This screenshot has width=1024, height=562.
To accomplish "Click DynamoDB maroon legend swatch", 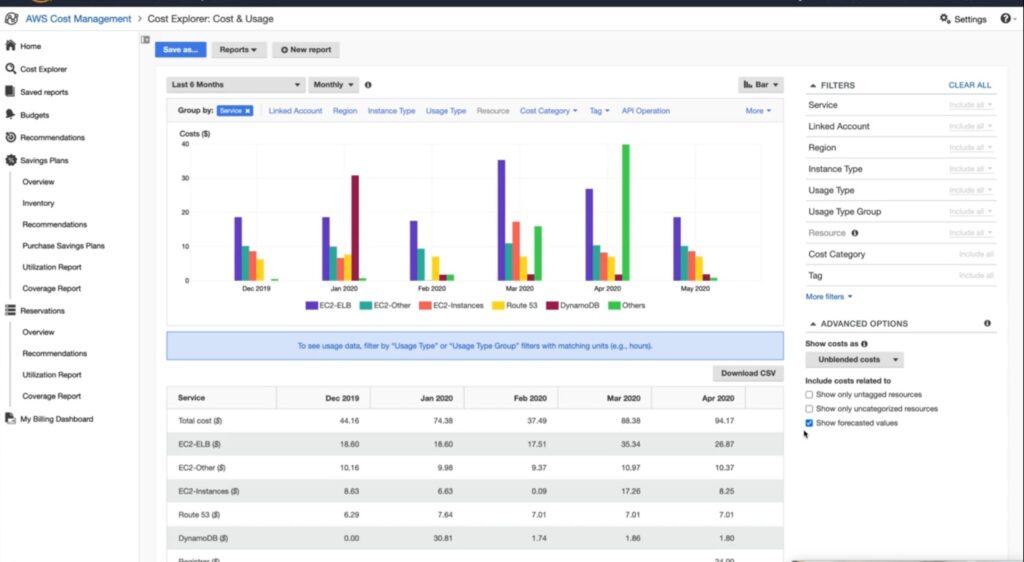I will coord(552,305).
